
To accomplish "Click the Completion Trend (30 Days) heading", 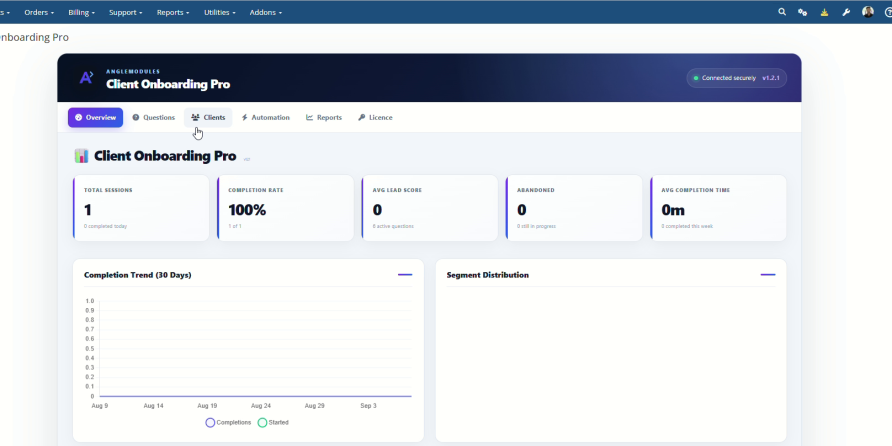I will [x=138, y=275].
